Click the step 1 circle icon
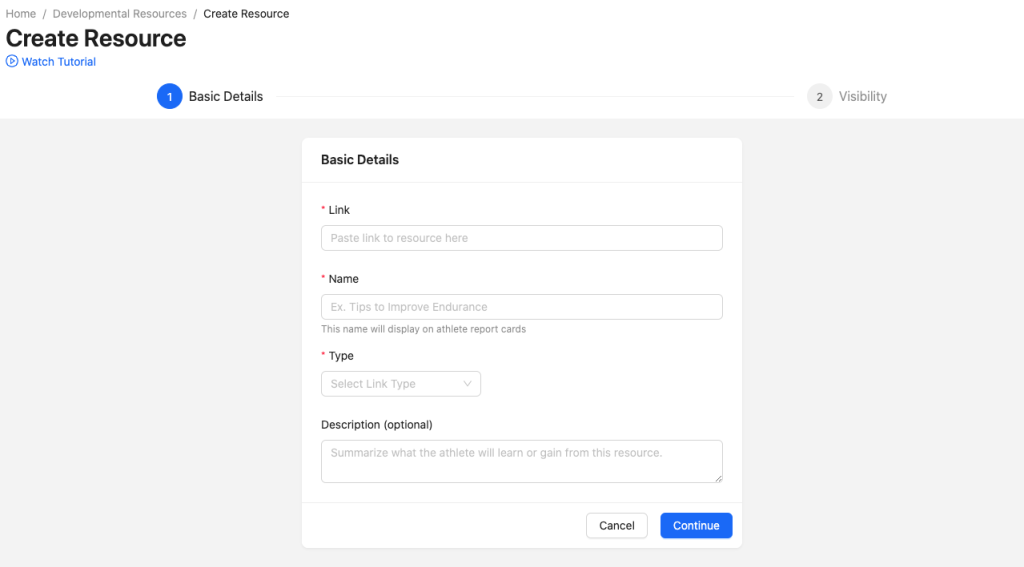Viewport: 1024px width, 567px height. [x=170, y=97]
